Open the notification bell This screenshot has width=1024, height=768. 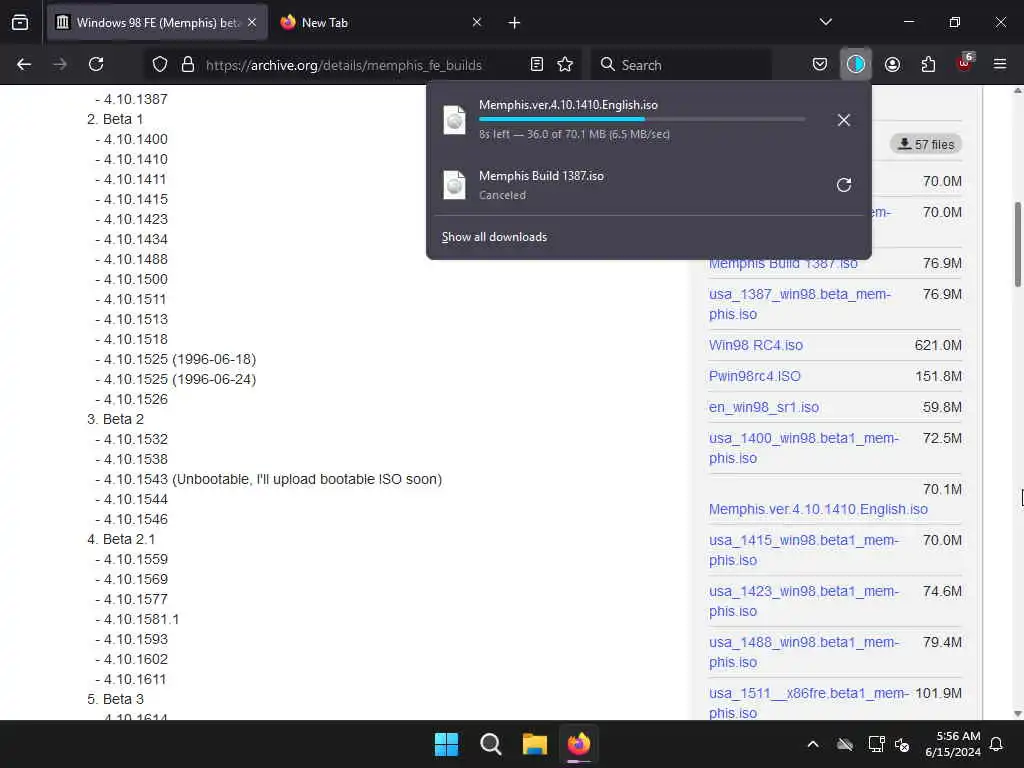tap(997, 744)
